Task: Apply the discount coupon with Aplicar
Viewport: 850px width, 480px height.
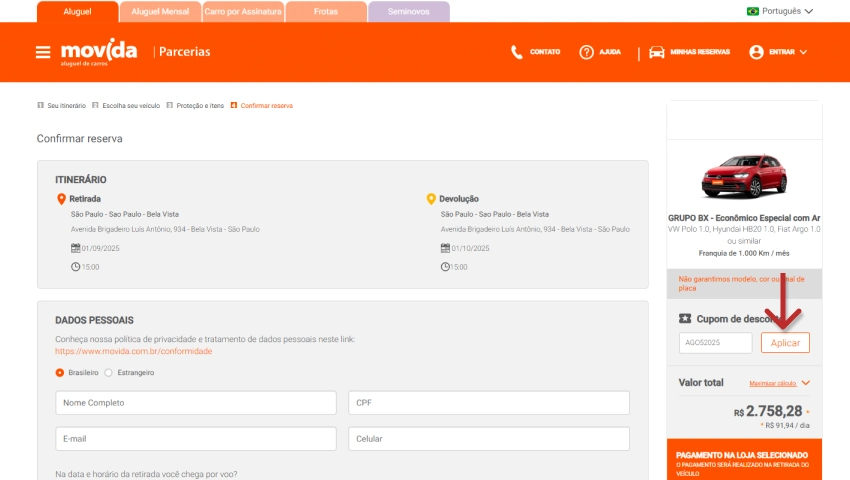Action: pyautogui.click(x=785, y=343)
